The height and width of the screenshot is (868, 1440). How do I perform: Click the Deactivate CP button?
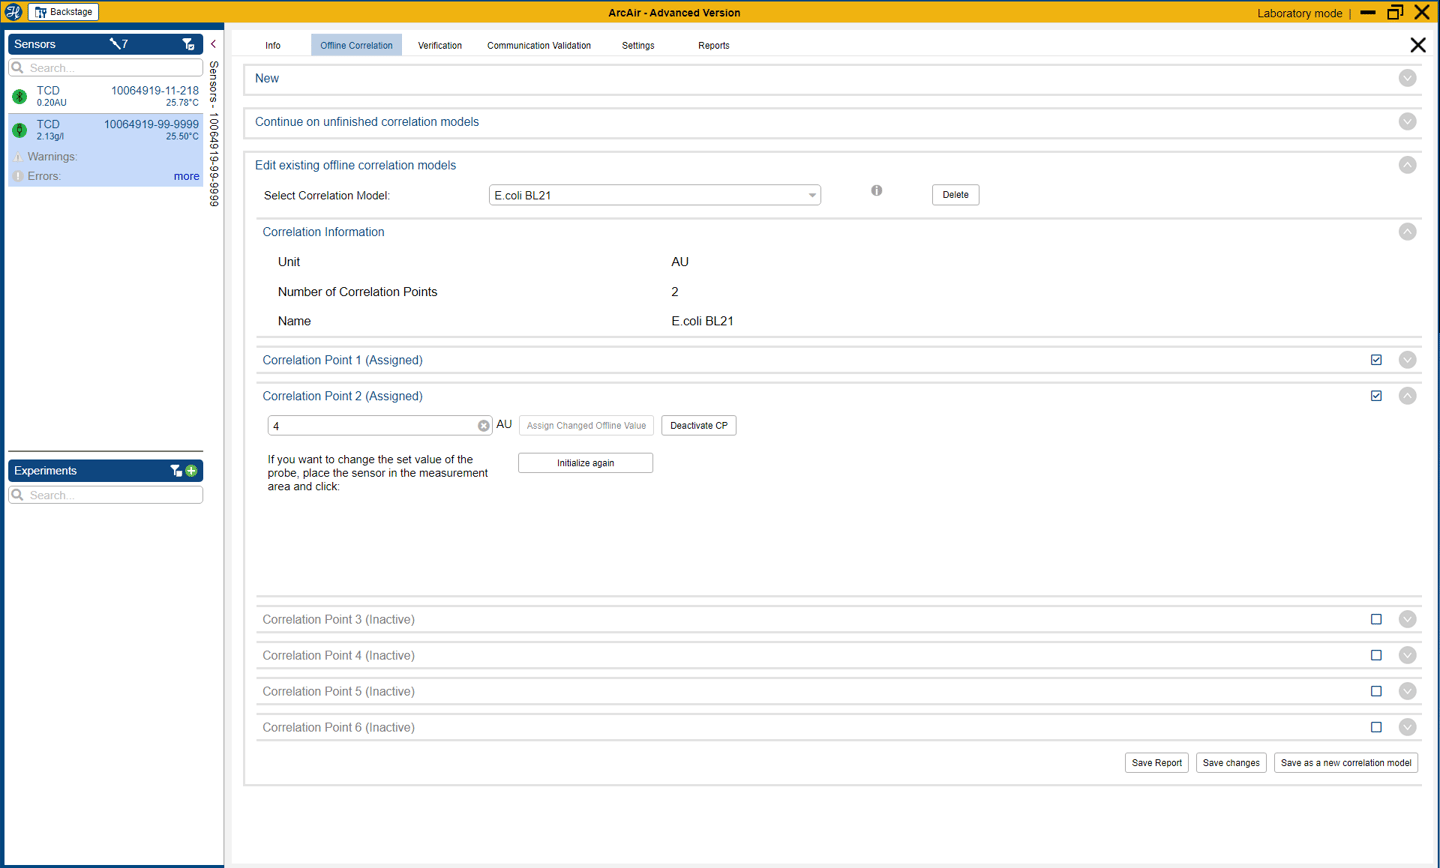coord(699,426)
